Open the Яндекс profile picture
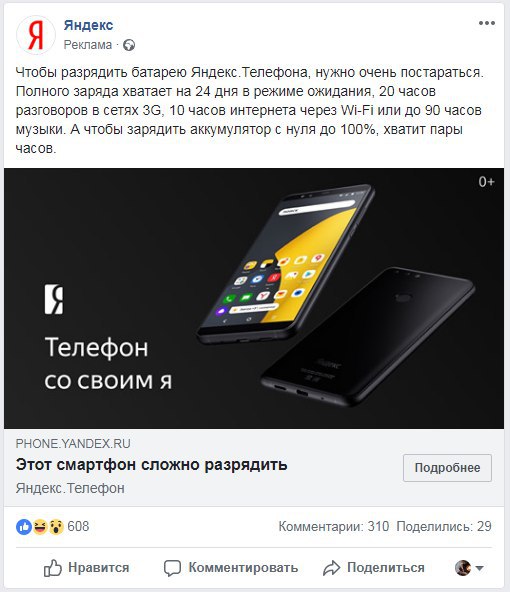The image size is (510, 592). click(36, 35)
